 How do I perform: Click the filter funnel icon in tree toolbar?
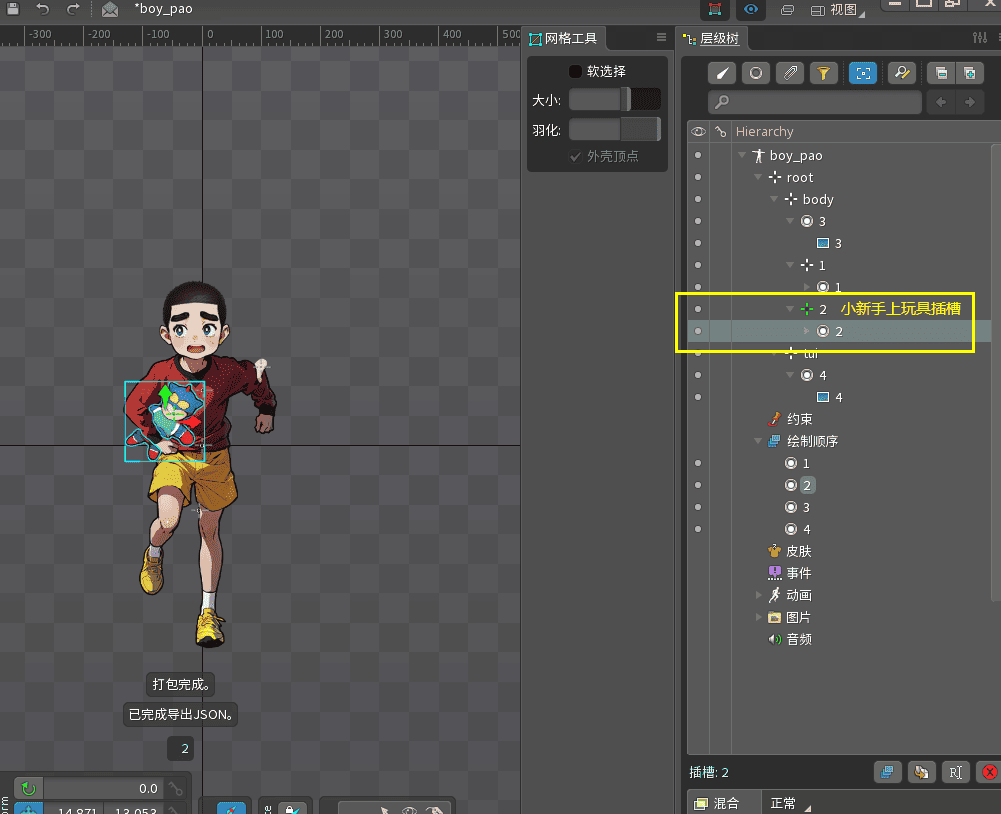[x=823, y=73]
